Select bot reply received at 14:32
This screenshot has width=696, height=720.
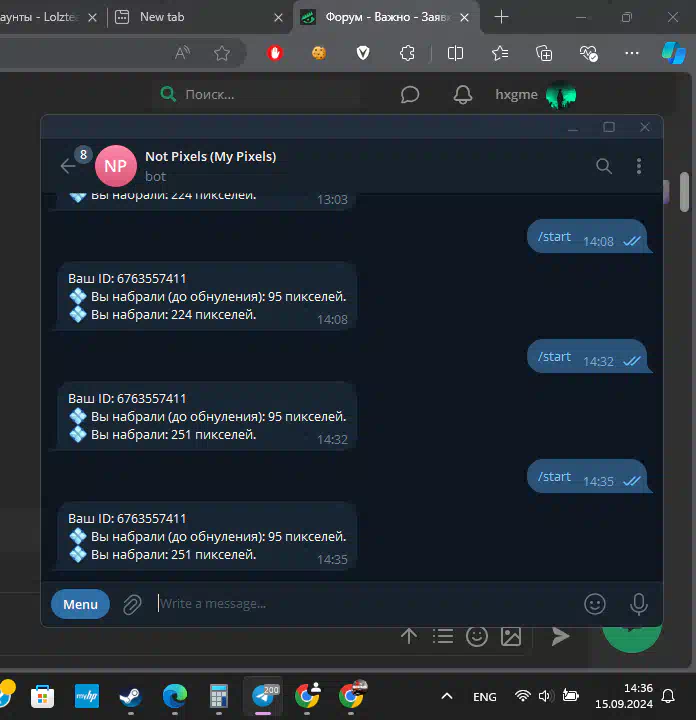[207, 416]
